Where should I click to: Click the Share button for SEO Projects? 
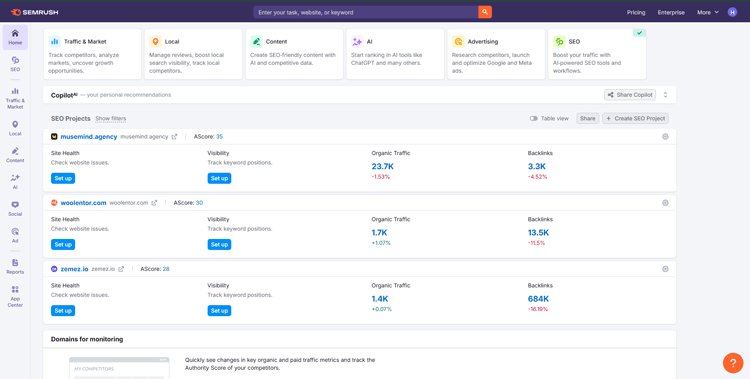[x=588, y=118]
